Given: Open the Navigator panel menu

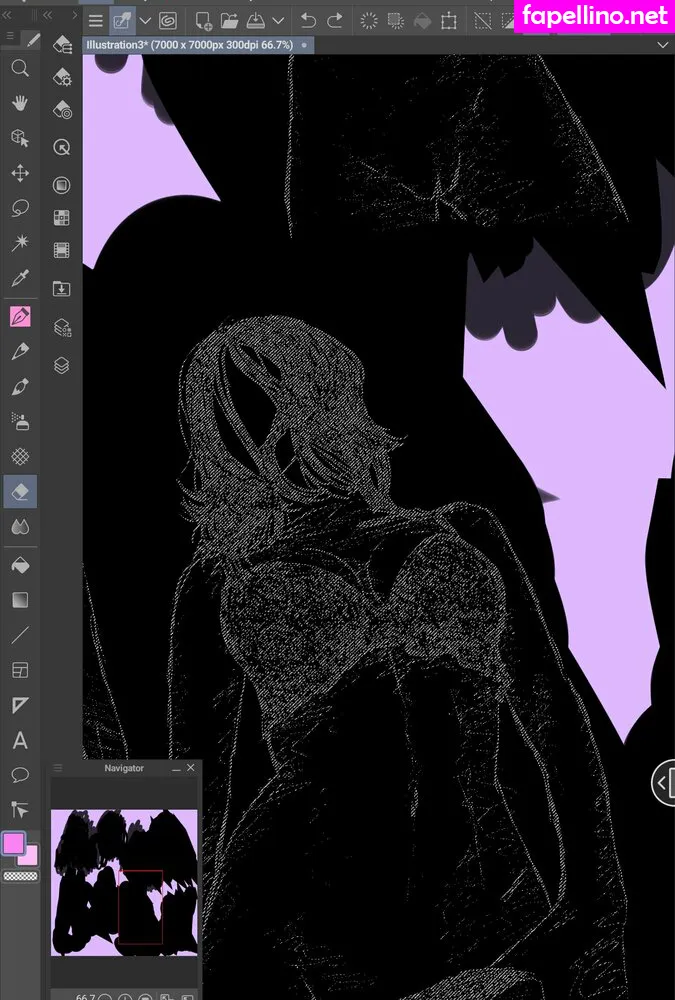Looking at the screenshot, I should click(x=58, y=768).
